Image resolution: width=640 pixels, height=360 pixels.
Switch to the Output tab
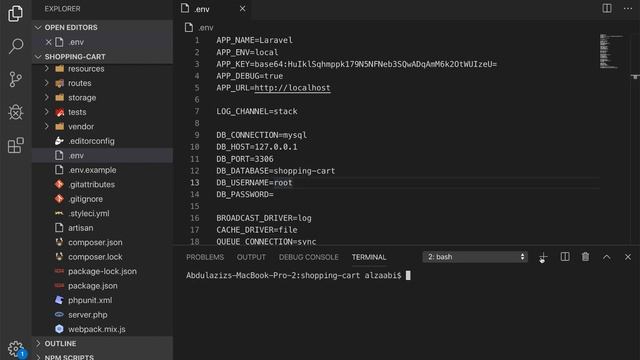click(251, 257)
